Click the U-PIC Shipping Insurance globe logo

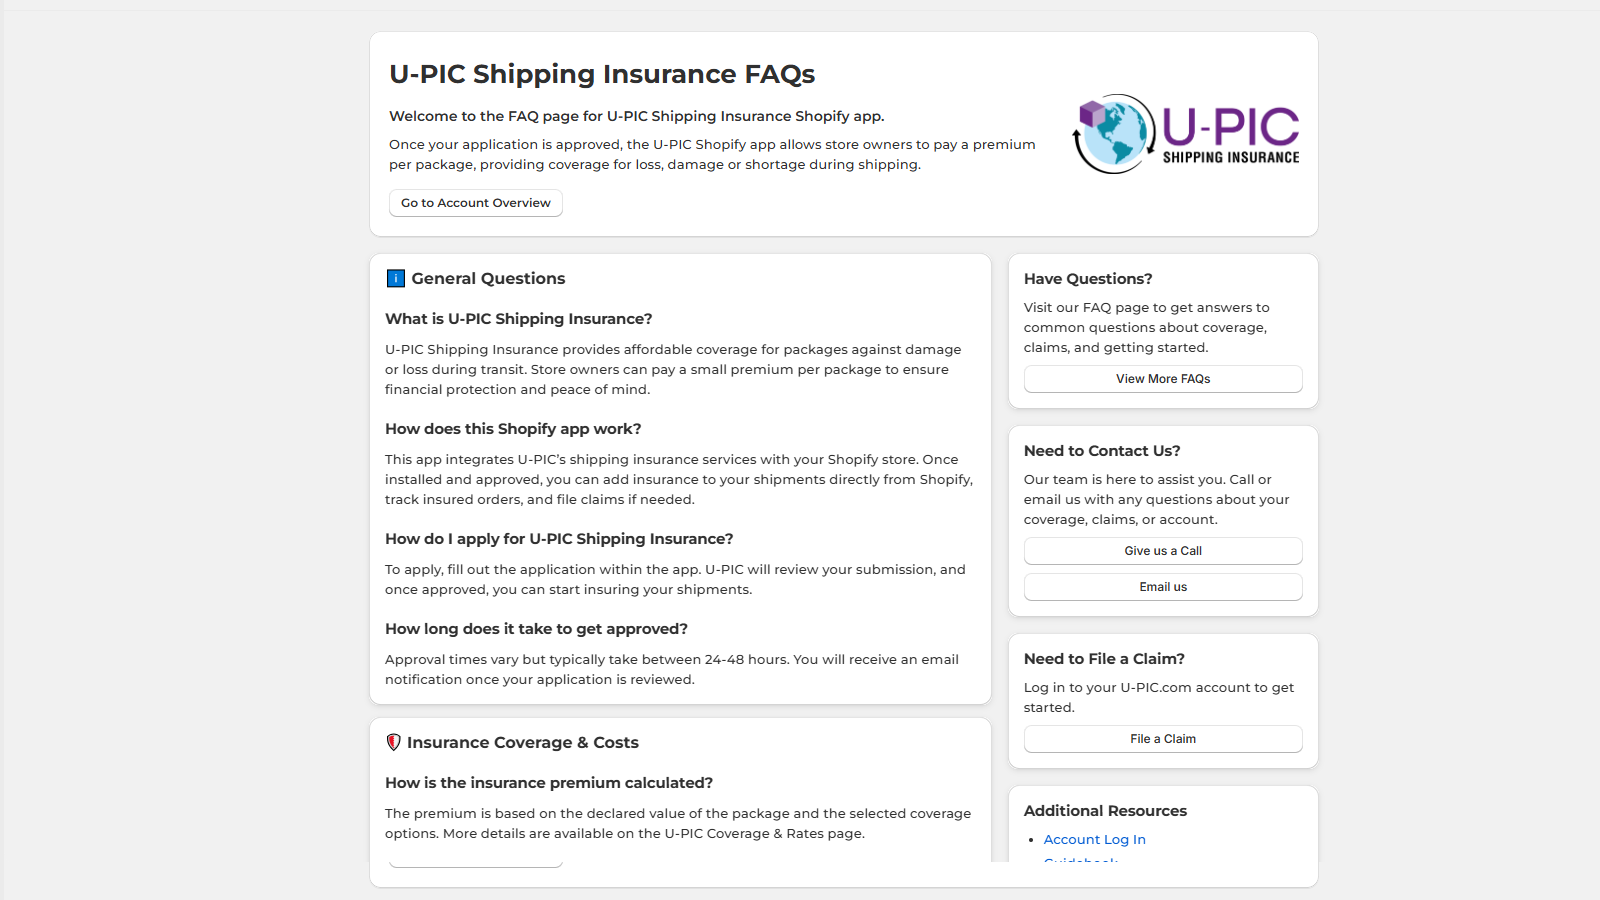pyautogui.click(x=1186, y=134)
